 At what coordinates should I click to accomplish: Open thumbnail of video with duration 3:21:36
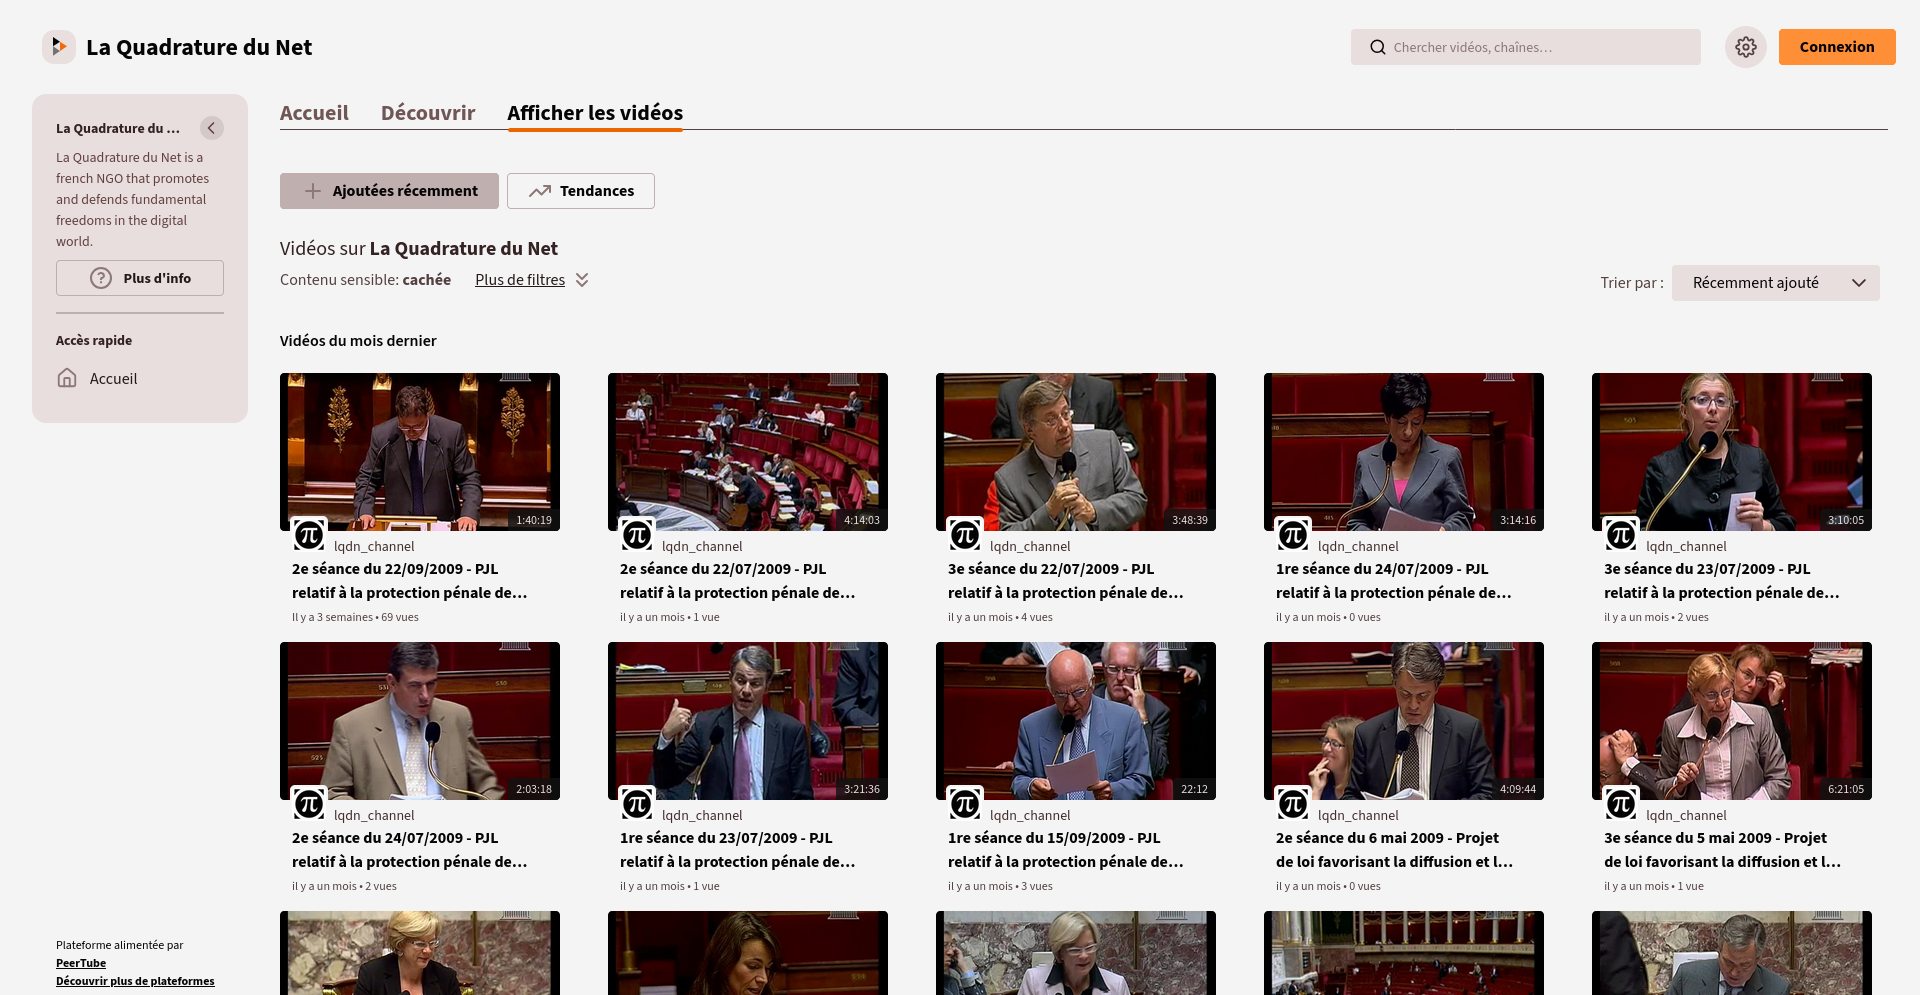click(748, 721)
